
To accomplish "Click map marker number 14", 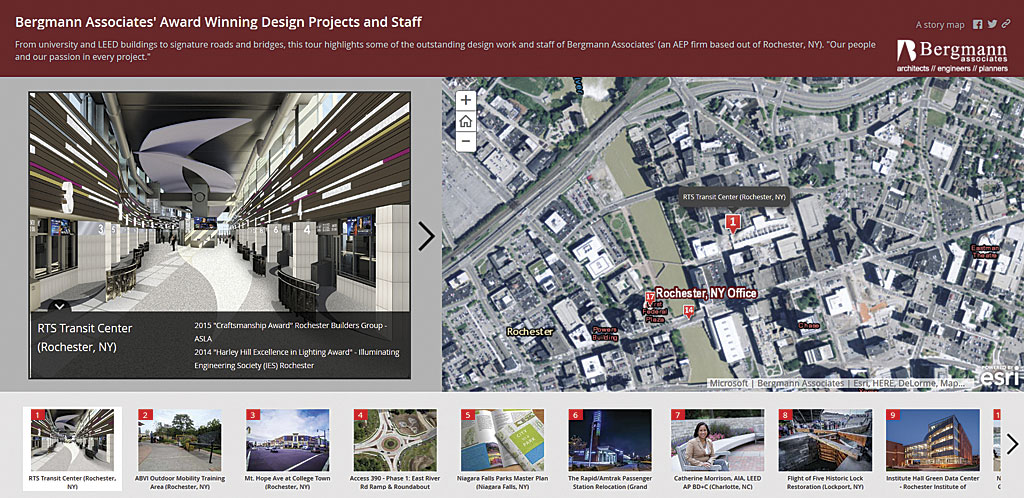I will [688, 311].
